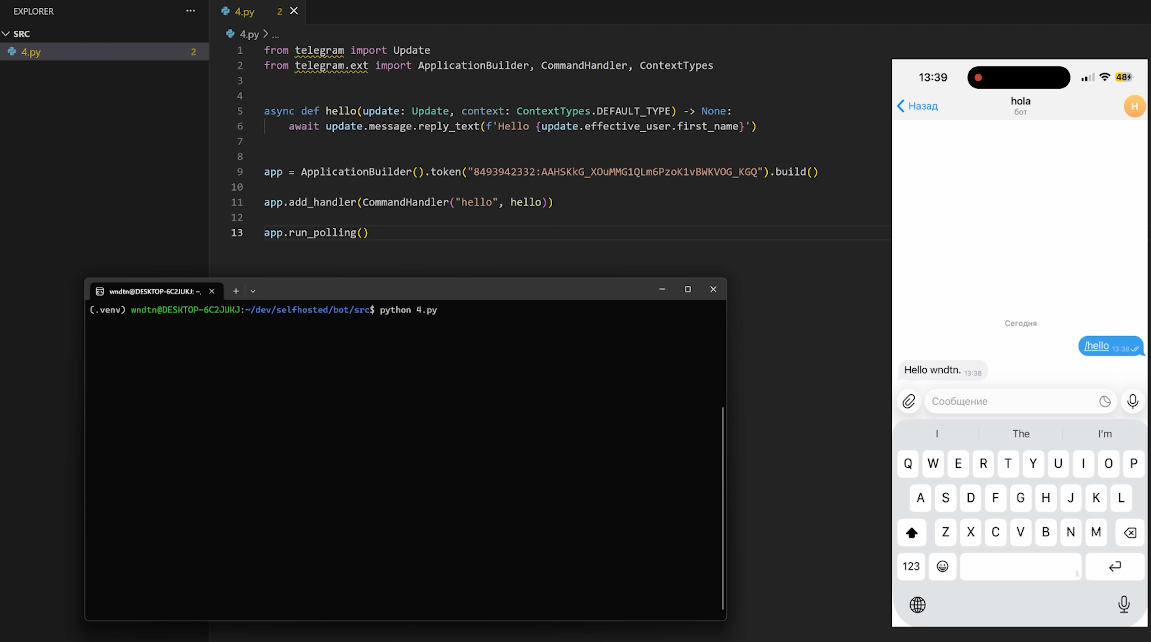The image size is (1151, 642).
Task: Switch keyboard to numbers with 123 key
Action: [911, 566]
